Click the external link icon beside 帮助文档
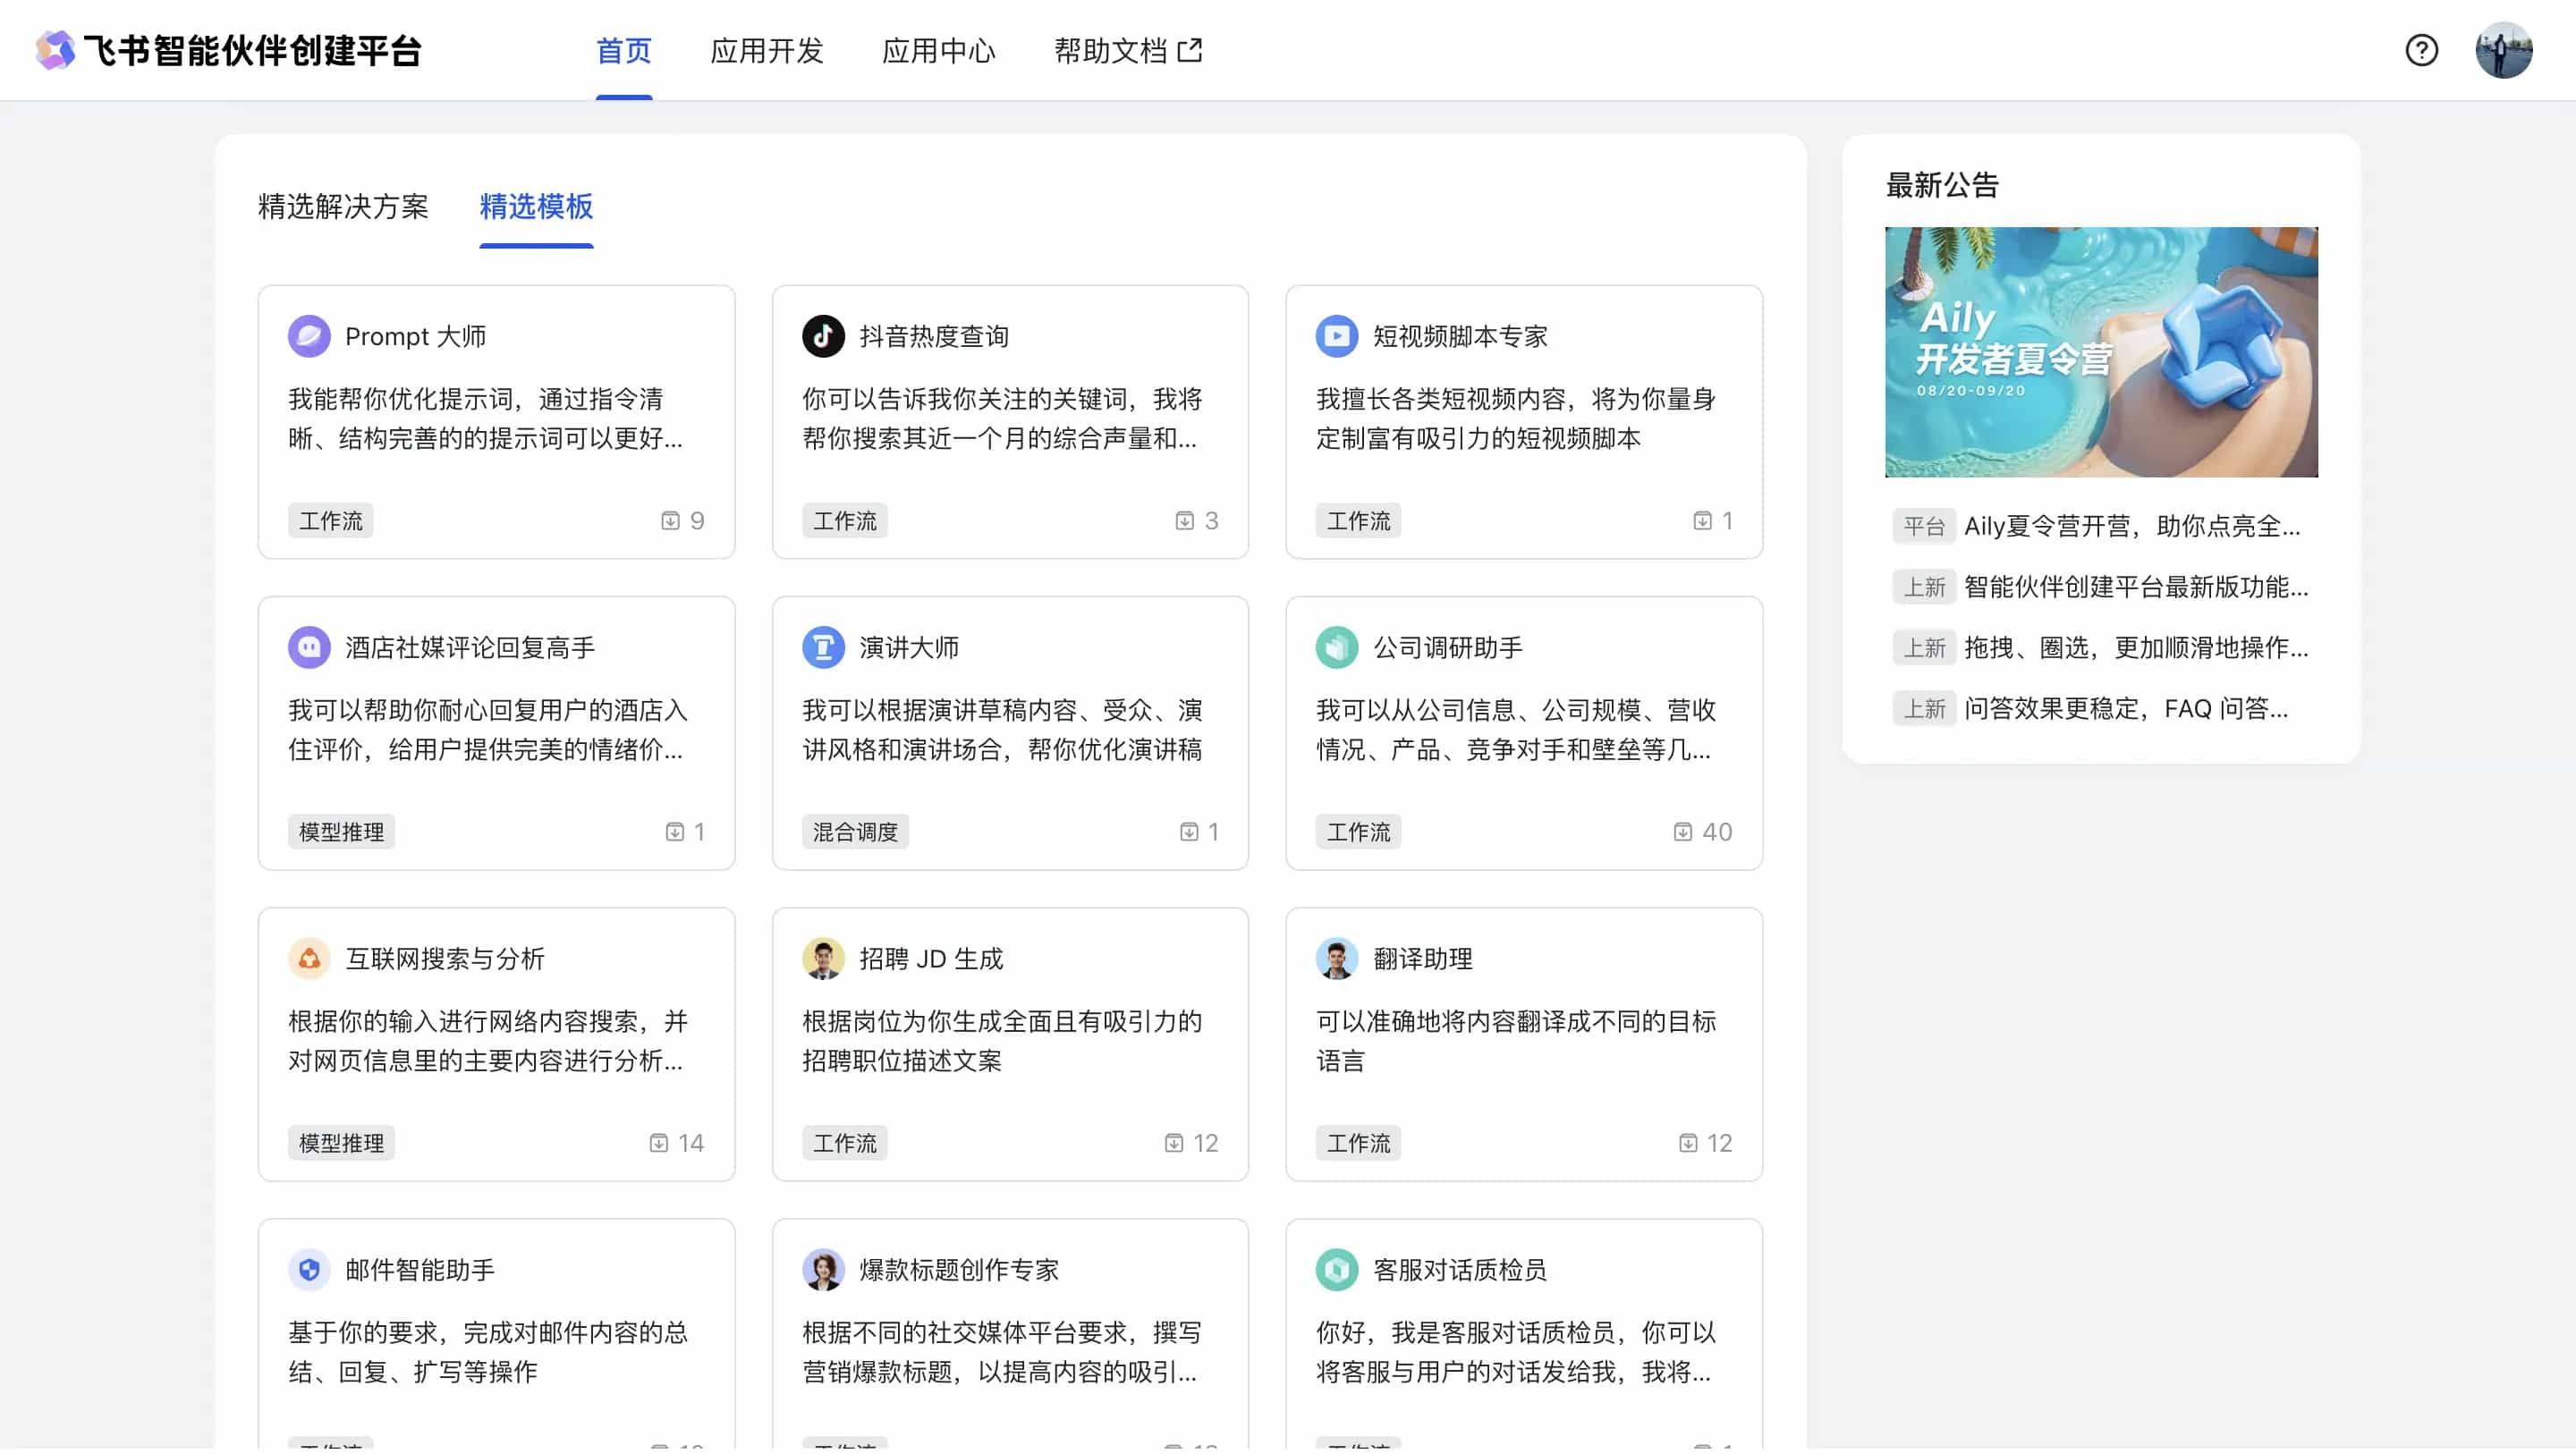The image size is (2576, 1454). [x=1190, y=50]
